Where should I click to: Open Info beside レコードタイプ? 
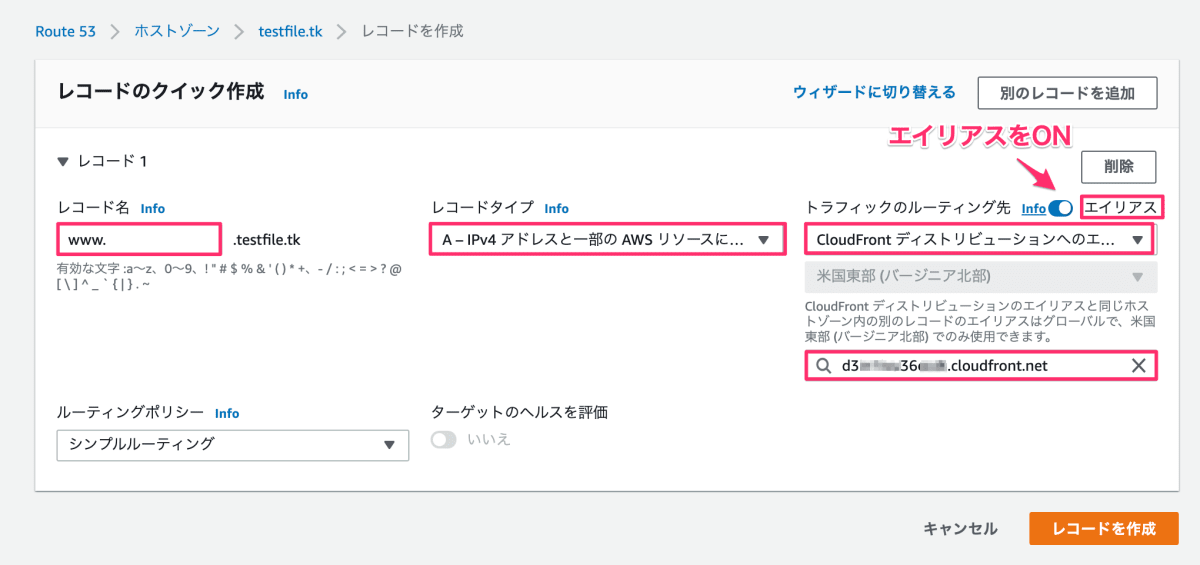tap(557, 208)
